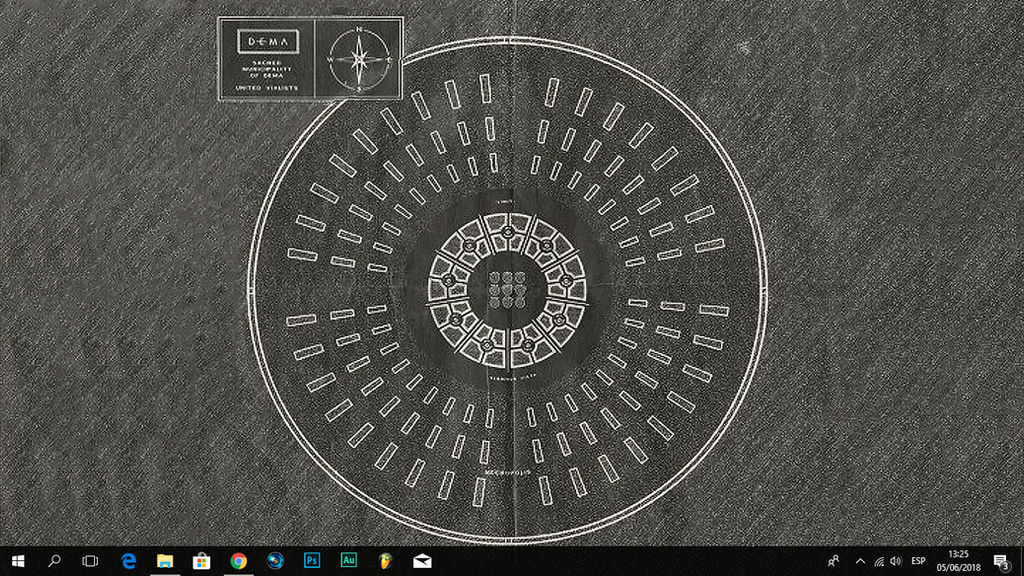Change the ESP input language
The image size is (1024, 576).
tap(918, 561)
